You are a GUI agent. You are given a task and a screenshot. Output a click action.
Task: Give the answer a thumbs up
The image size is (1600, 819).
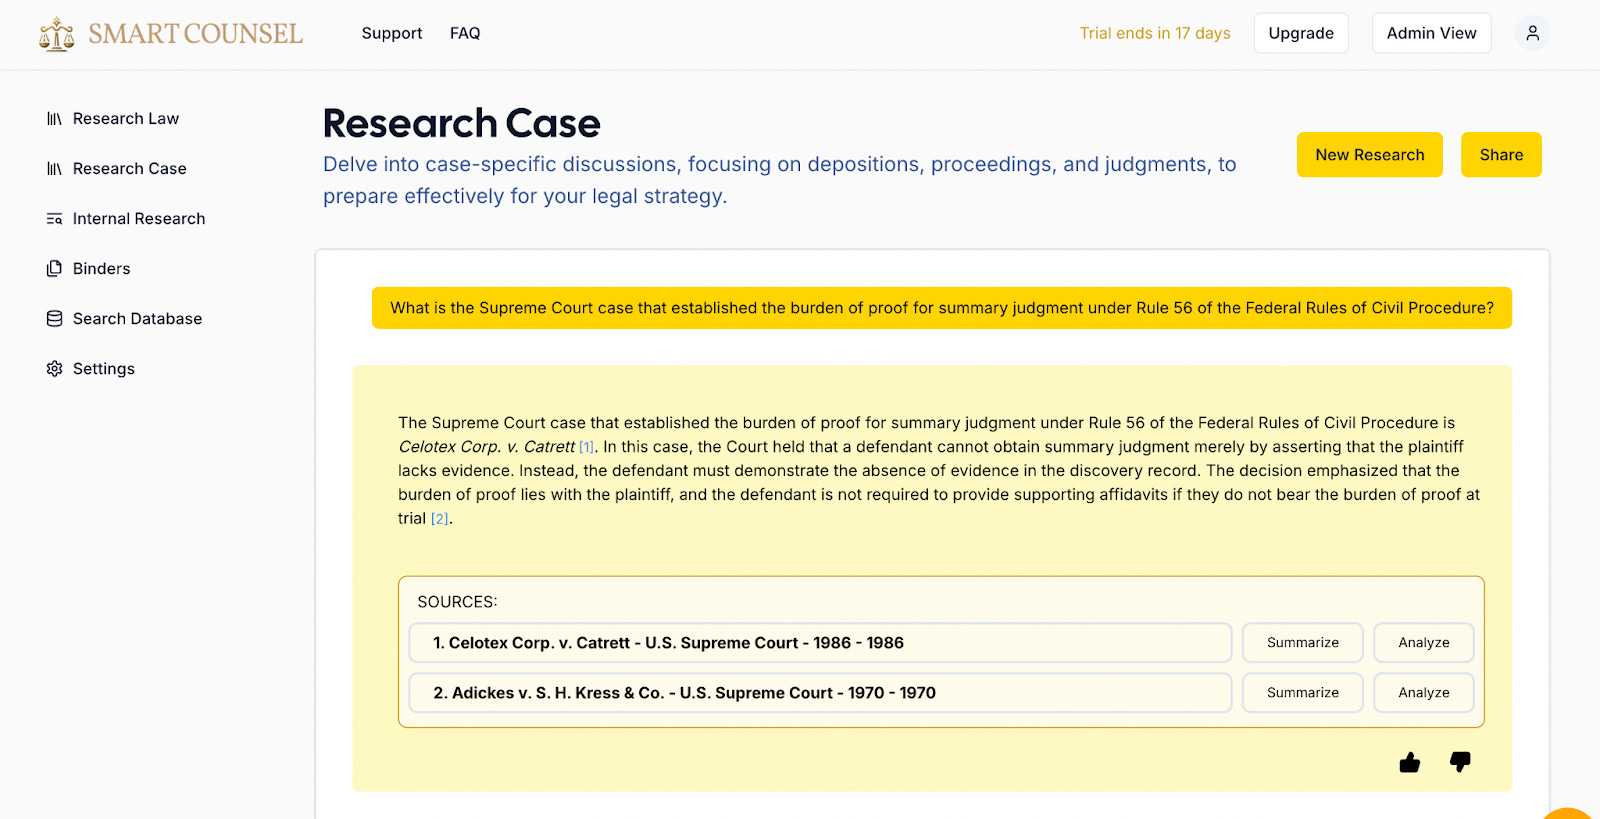[1410, 762]
